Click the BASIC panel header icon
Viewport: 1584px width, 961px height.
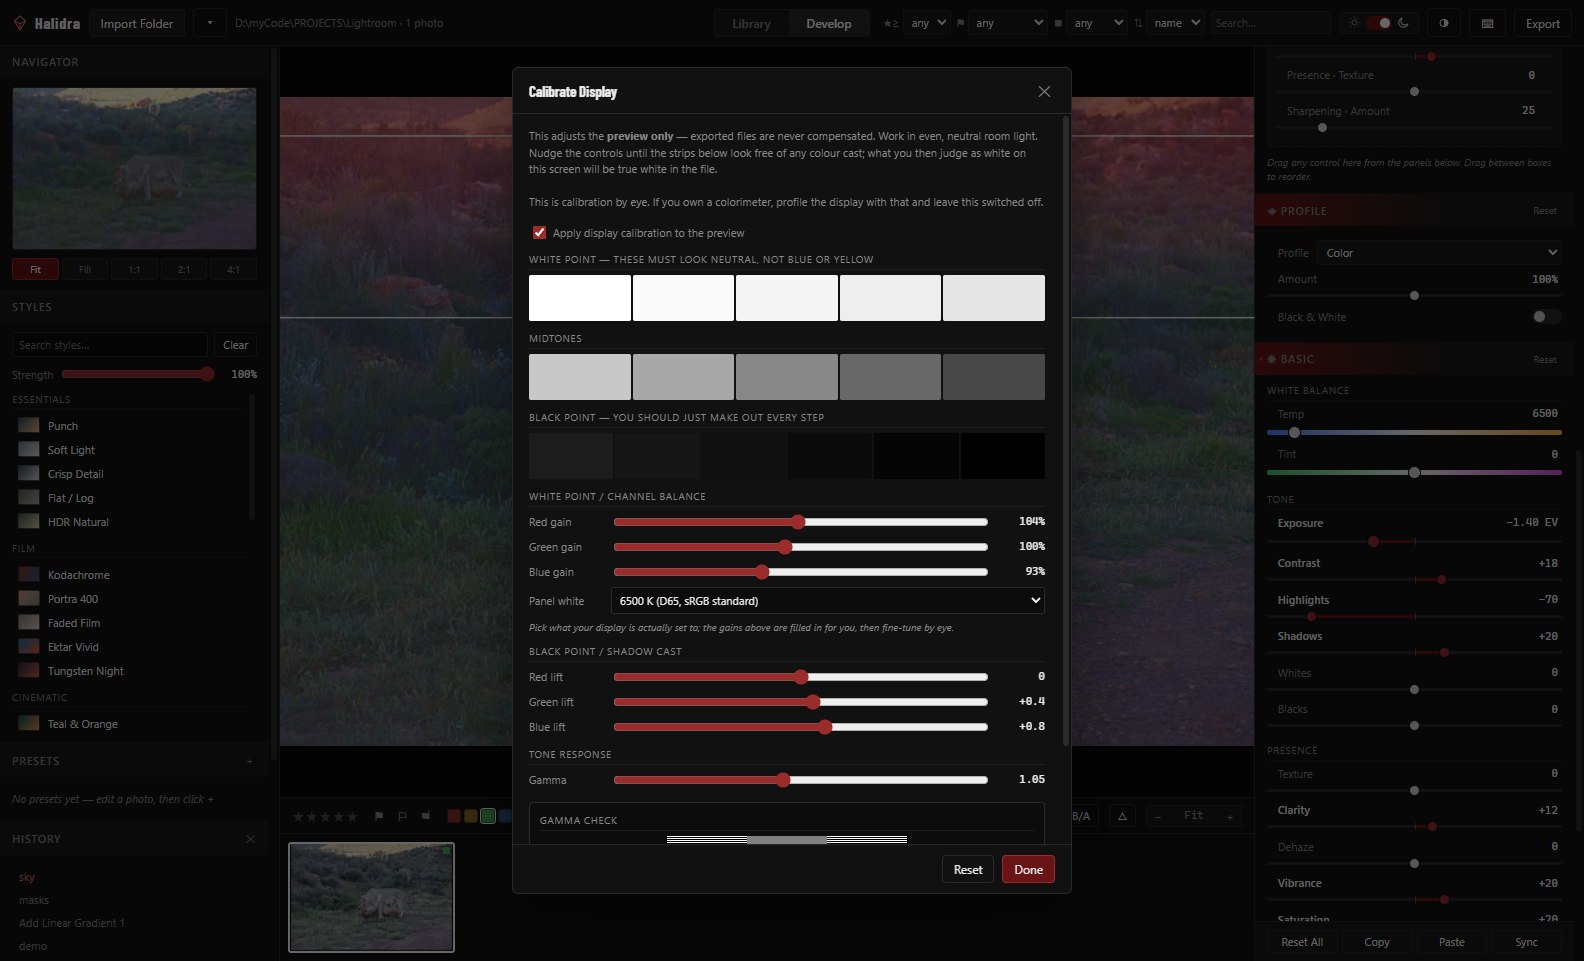click(x=1272, y=359)
